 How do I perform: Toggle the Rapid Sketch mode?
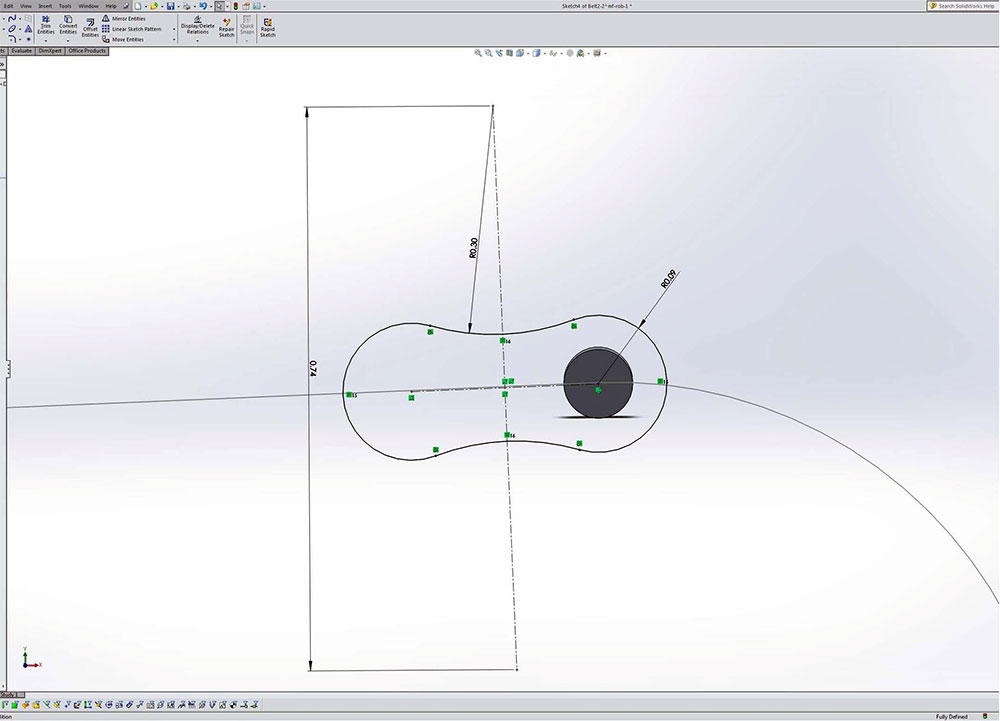tap(267, 26)
